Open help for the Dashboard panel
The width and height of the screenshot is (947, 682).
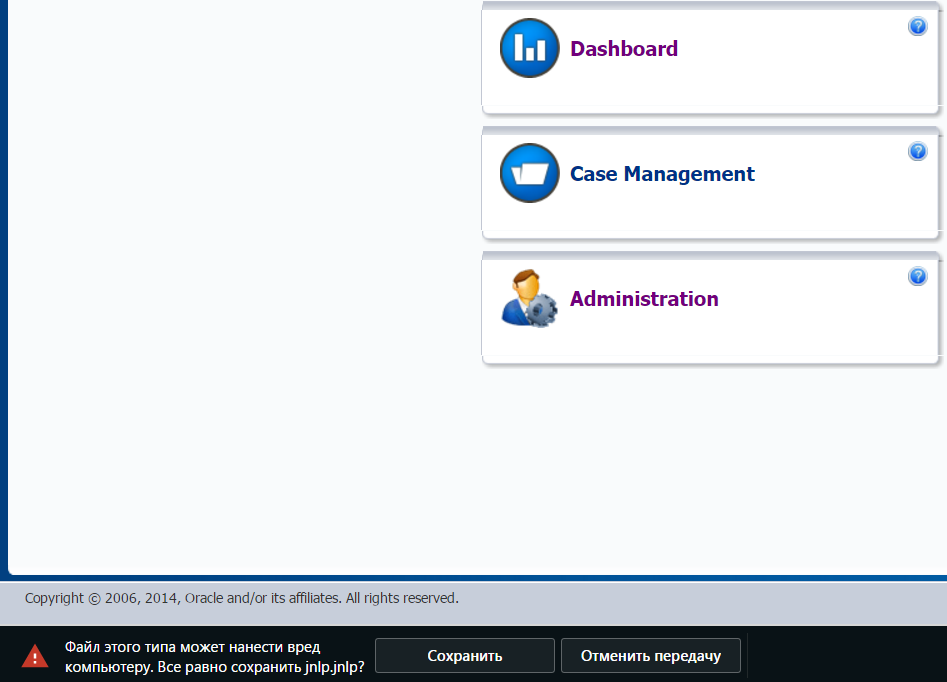pyautogui.click(x=917, y=27)
